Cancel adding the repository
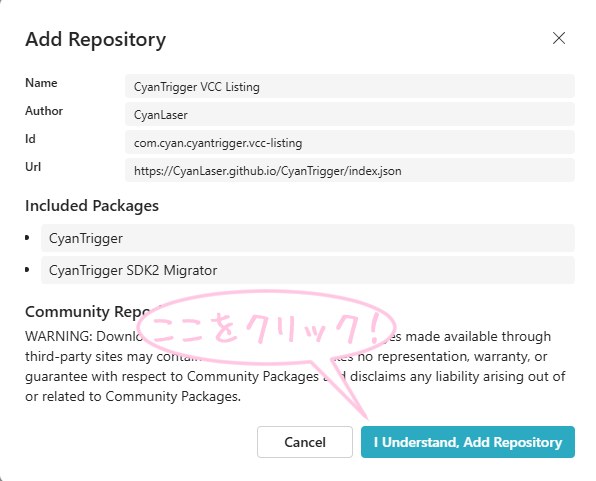Image resolution: width=596 pixels, height=481 pixels. click(305, 442)
